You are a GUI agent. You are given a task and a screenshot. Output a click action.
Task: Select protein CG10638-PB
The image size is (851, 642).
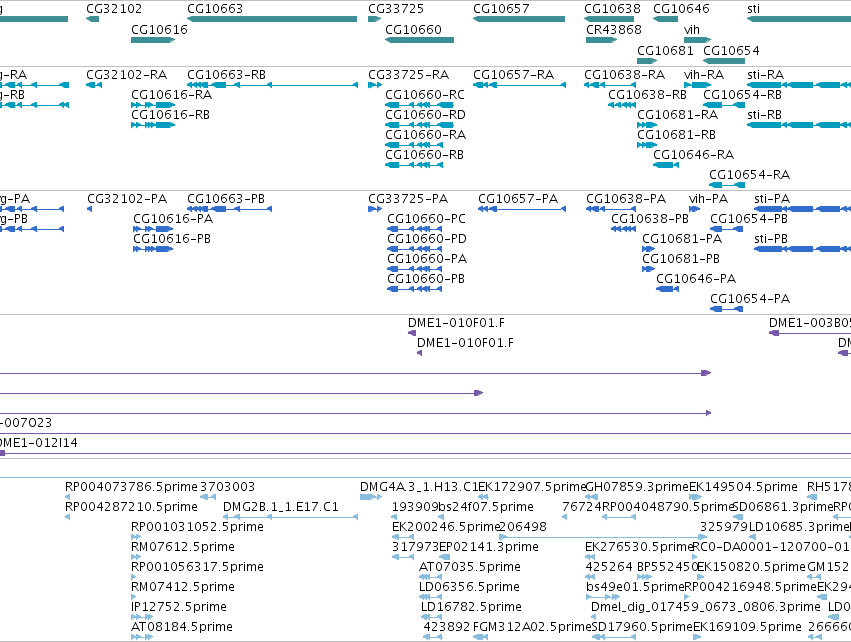(650, 218)
